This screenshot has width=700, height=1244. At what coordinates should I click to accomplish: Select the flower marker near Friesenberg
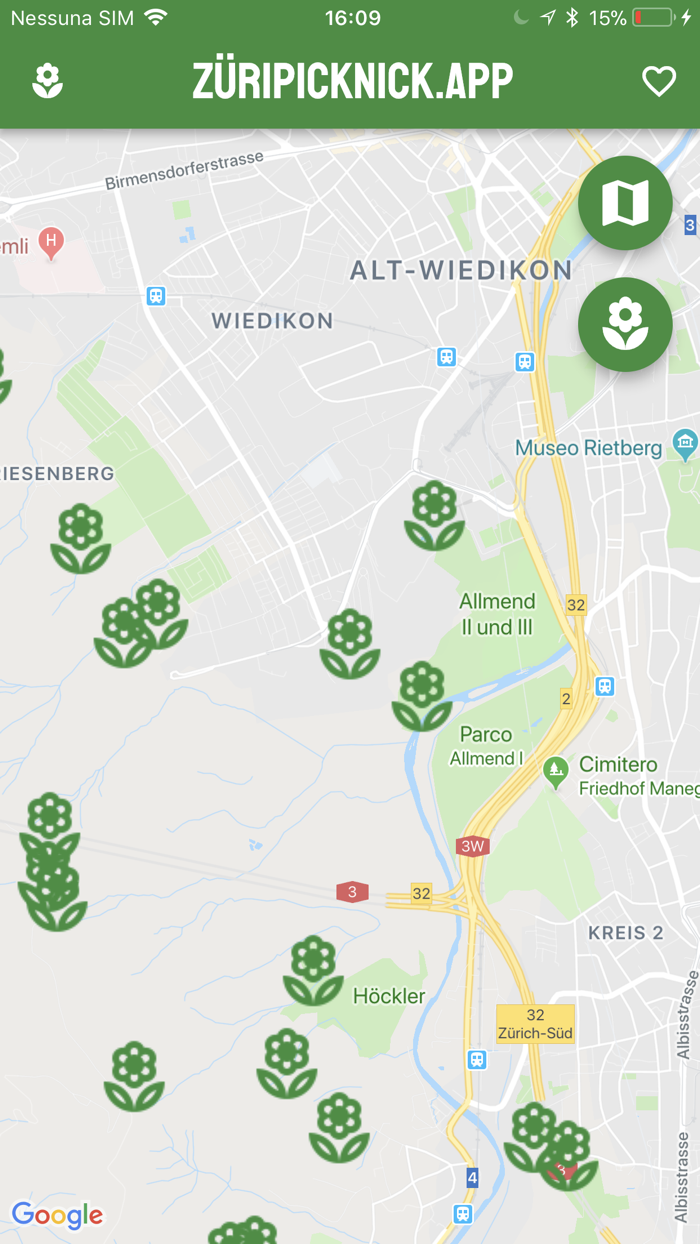[x=80, y=539]
